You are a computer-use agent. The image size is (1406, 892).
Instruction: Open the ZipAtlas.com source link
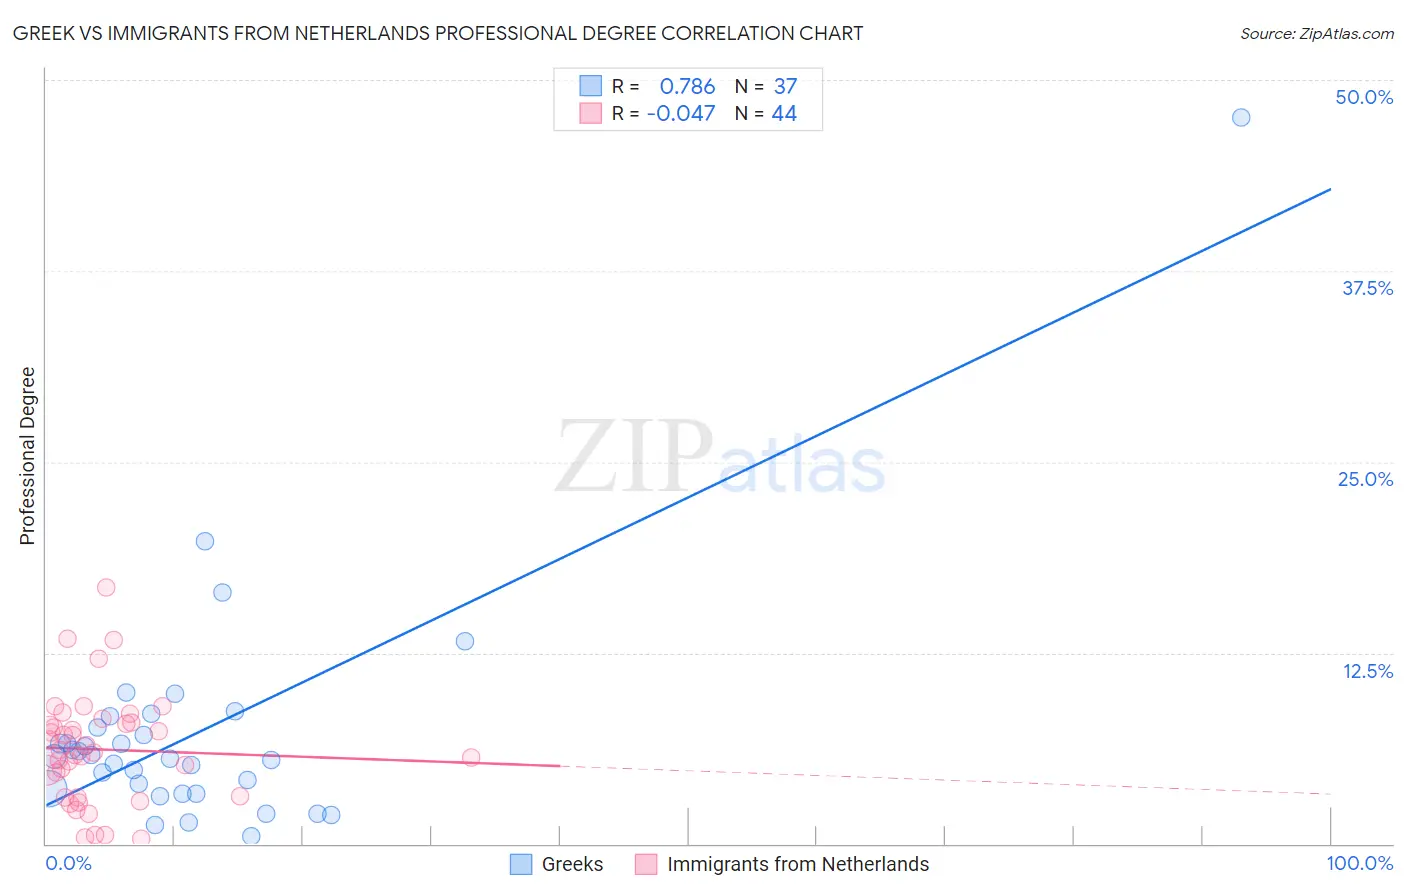(1317, 33)
